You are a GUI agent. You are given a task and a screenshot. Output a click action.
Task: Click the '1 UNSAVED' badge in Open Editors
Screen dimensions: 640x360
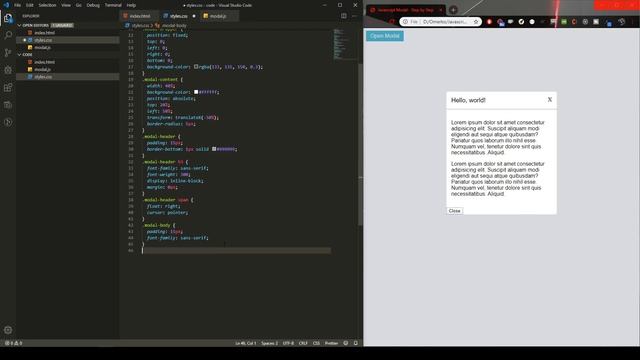62,25
